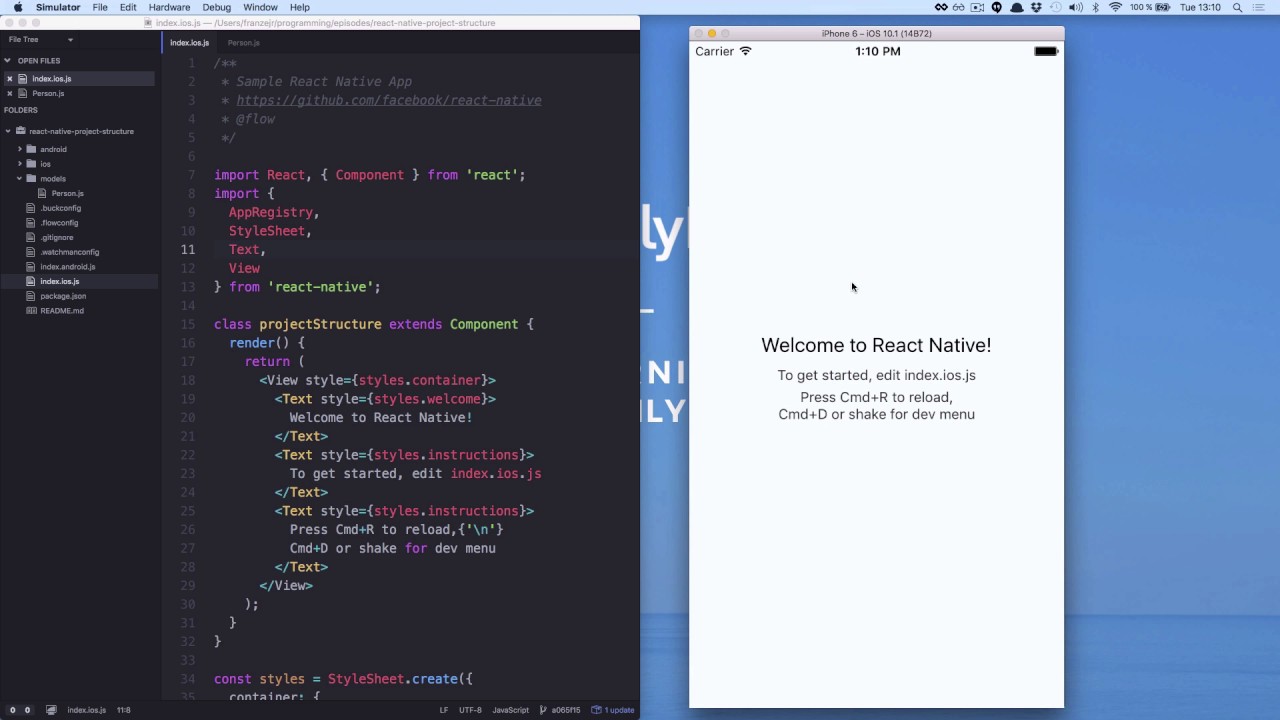Collapse the models folder
The width and height of the screenshot is (1280, 720).
pos(20,179)
